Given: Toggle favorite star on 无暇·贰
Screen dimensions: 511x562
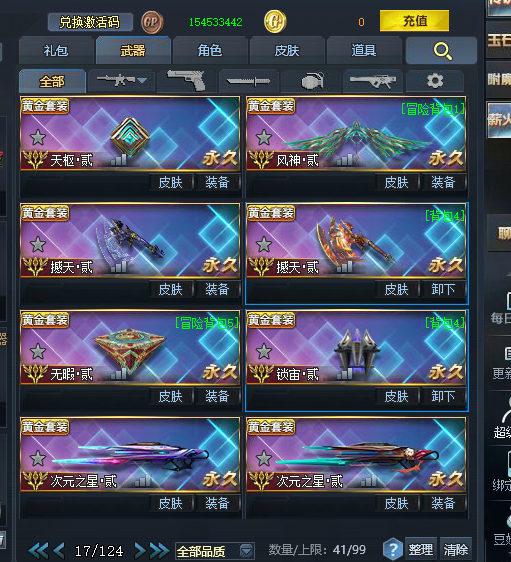Looking at the screenshot, I should click(x=38, y=351).
